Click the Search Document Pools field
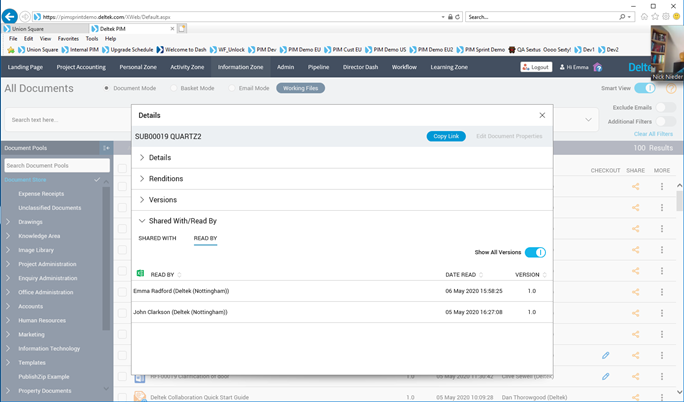Image resolution: width=684 pixels, height=402 pixels. (x=57, y=166)
